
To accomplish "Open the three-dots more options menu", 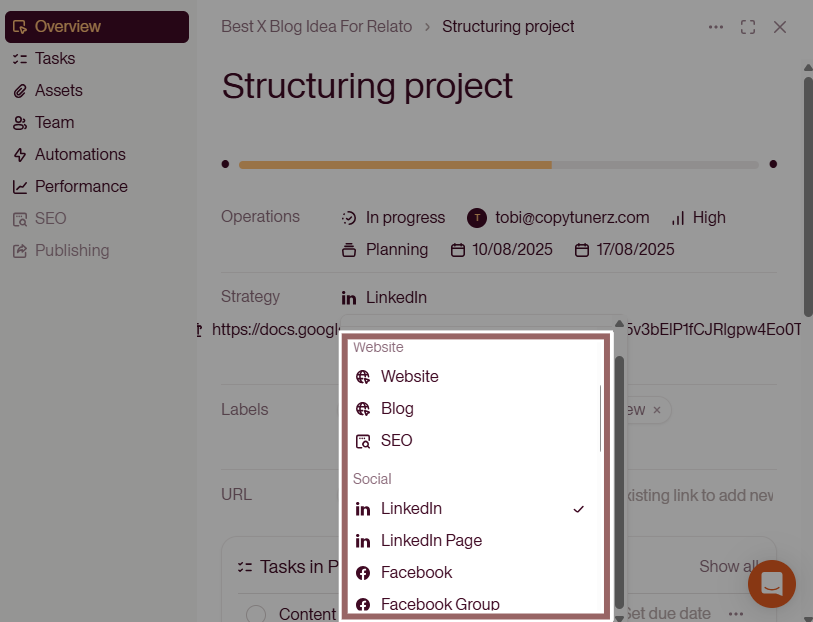I will coord(716,27).
